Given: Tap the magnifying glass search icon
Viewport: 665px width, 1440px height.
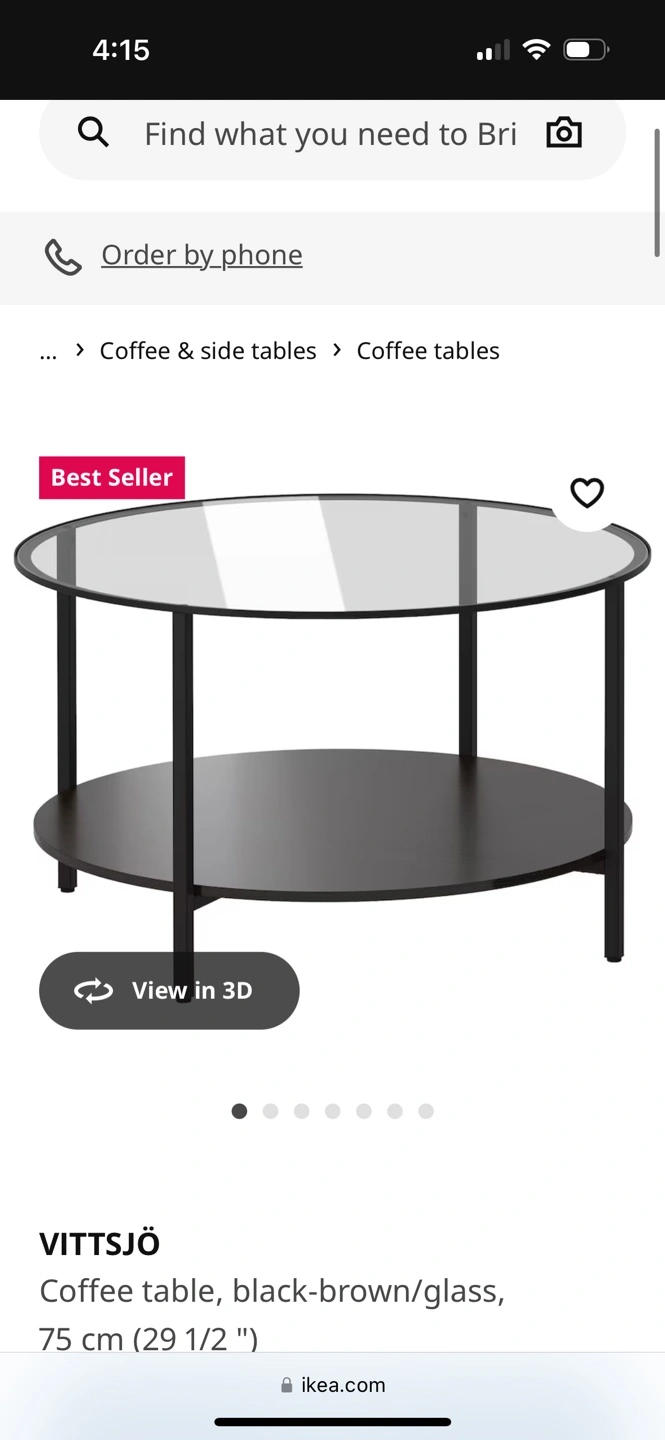Looking at the screenshot, I should coord(93,132).
